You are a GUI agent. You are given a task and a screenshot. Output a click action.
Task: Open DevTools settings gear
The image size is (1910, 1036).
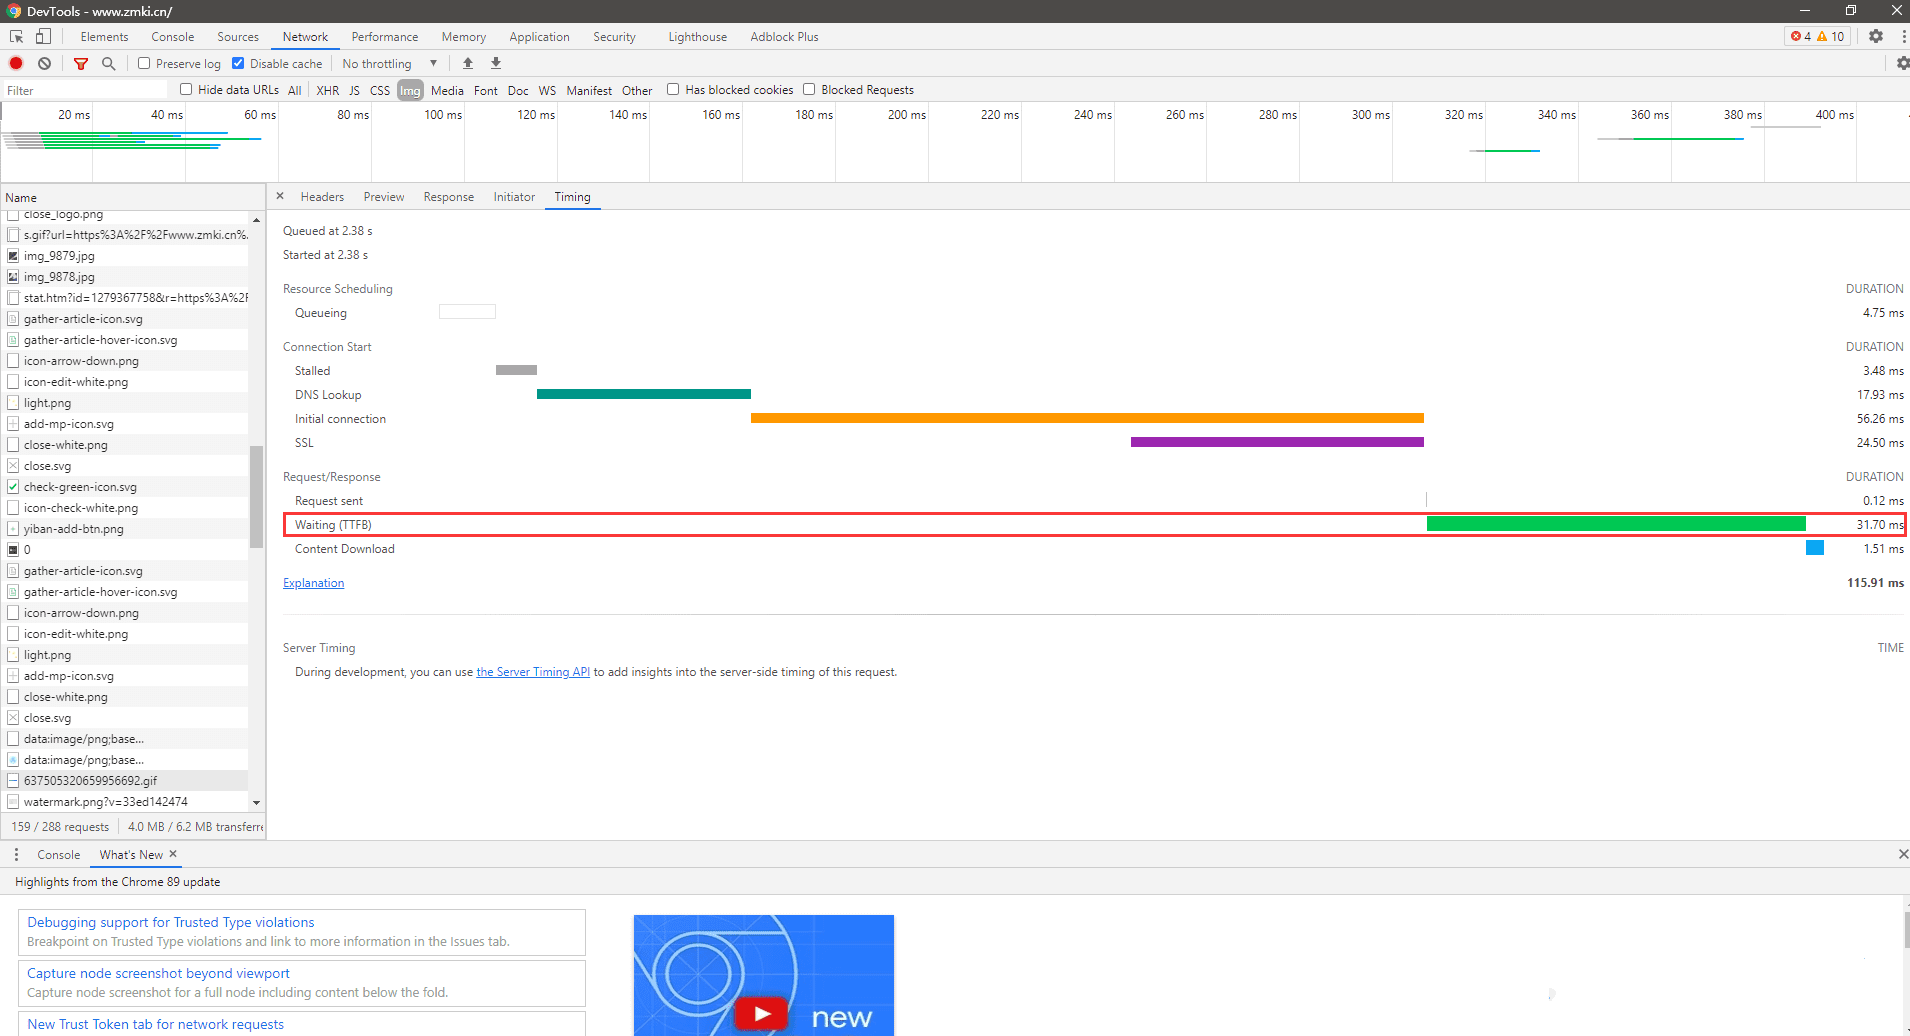1876,36
